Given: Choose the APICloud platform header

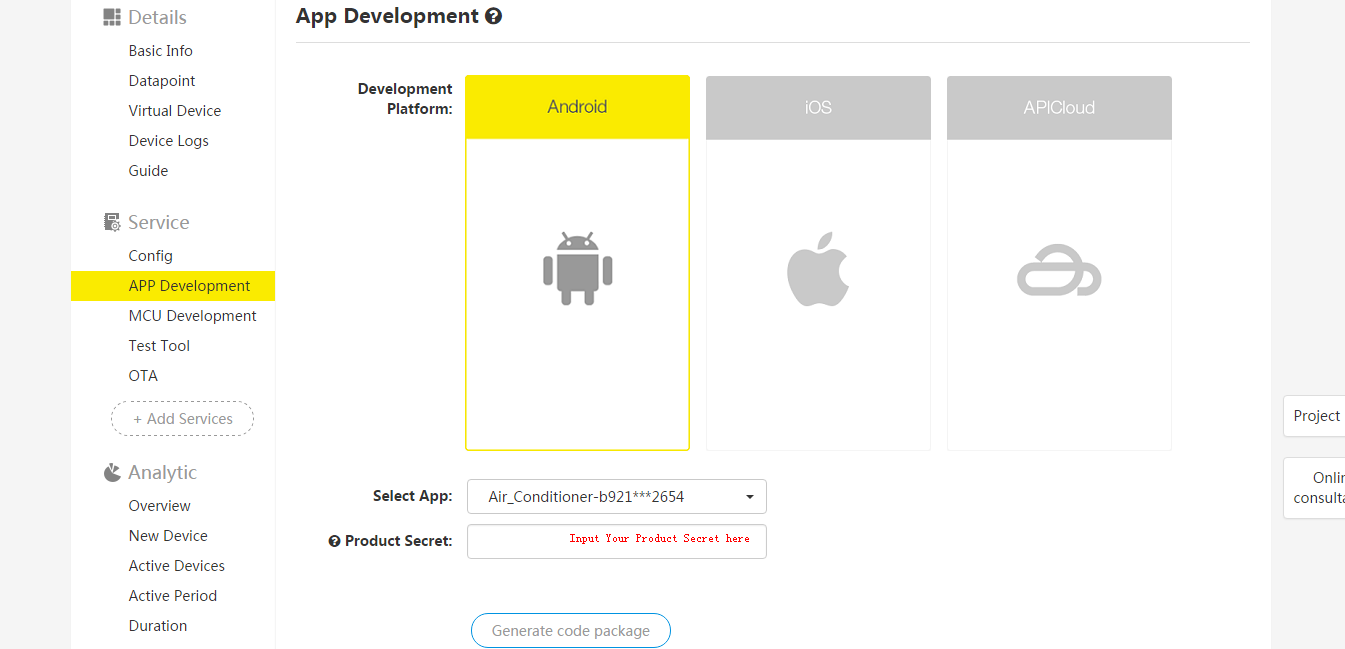Looking at the screenshot, I should click(x=1059, y=107).
